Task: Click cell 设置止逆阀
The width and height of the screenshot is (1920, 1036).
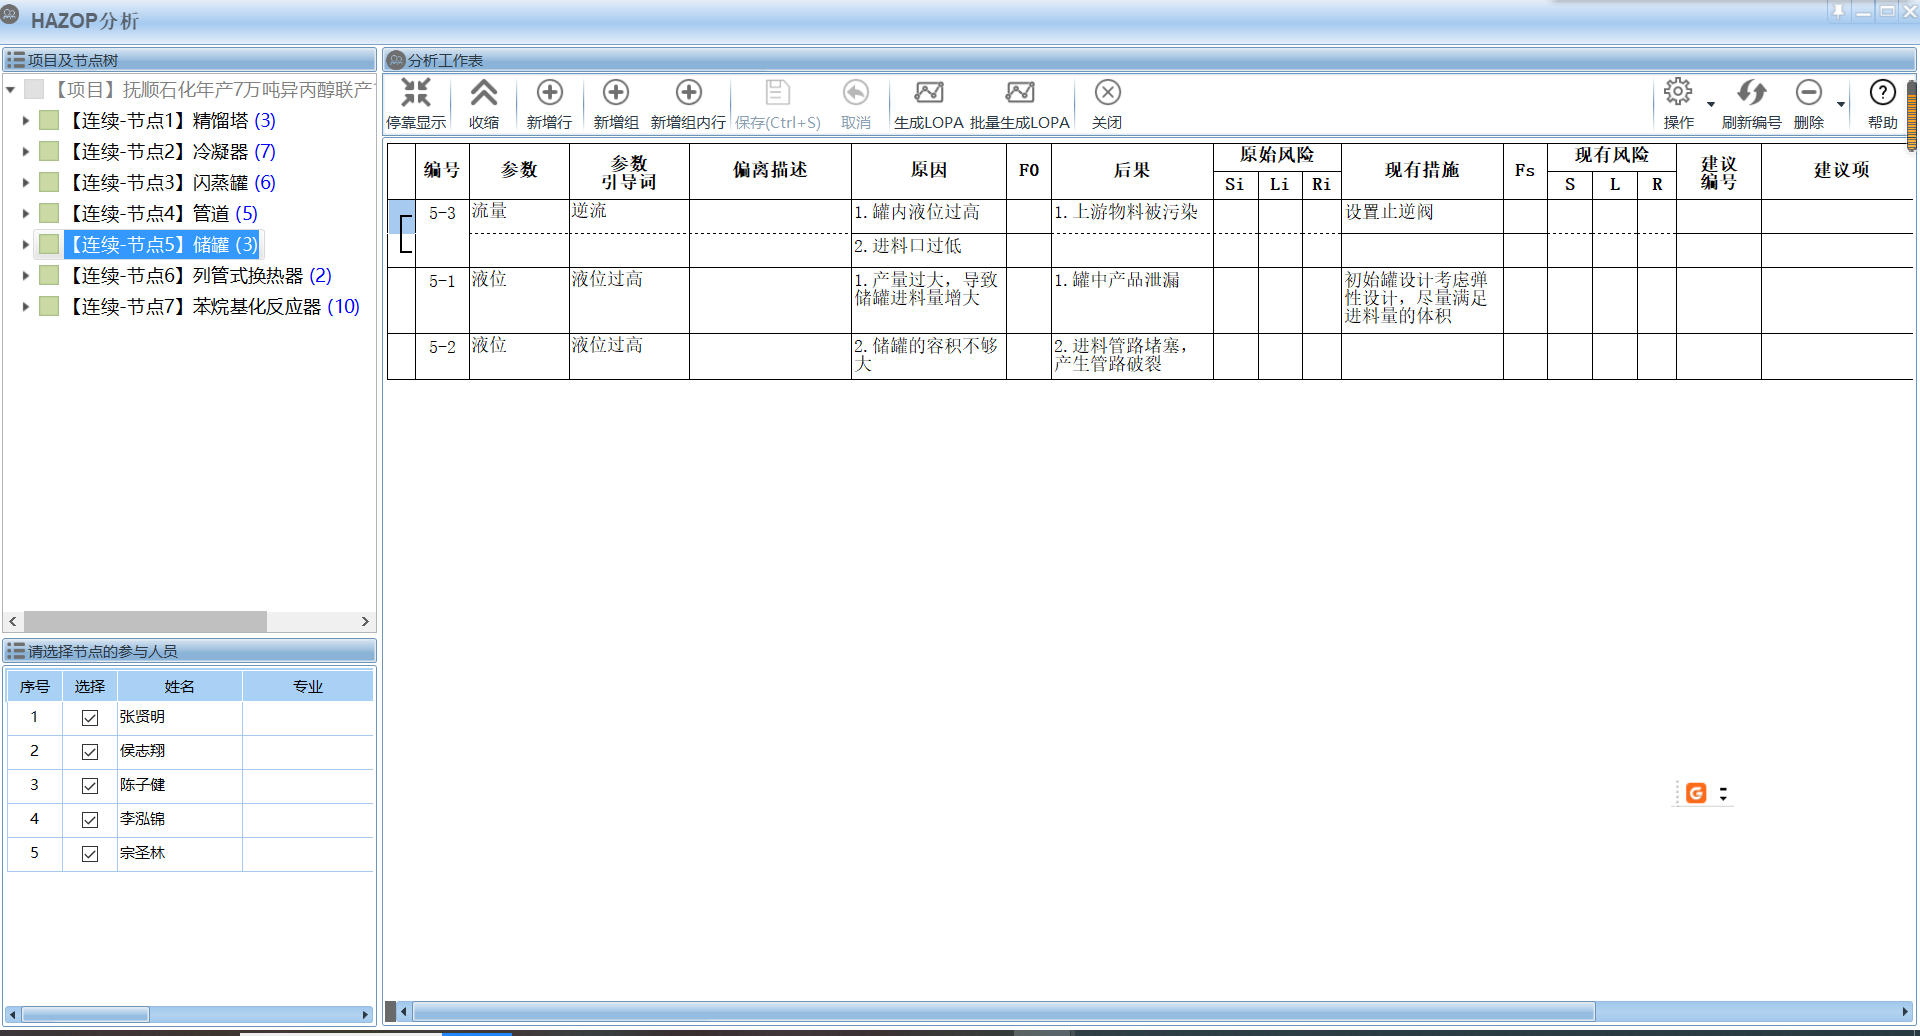Action: pos(1422,217)
